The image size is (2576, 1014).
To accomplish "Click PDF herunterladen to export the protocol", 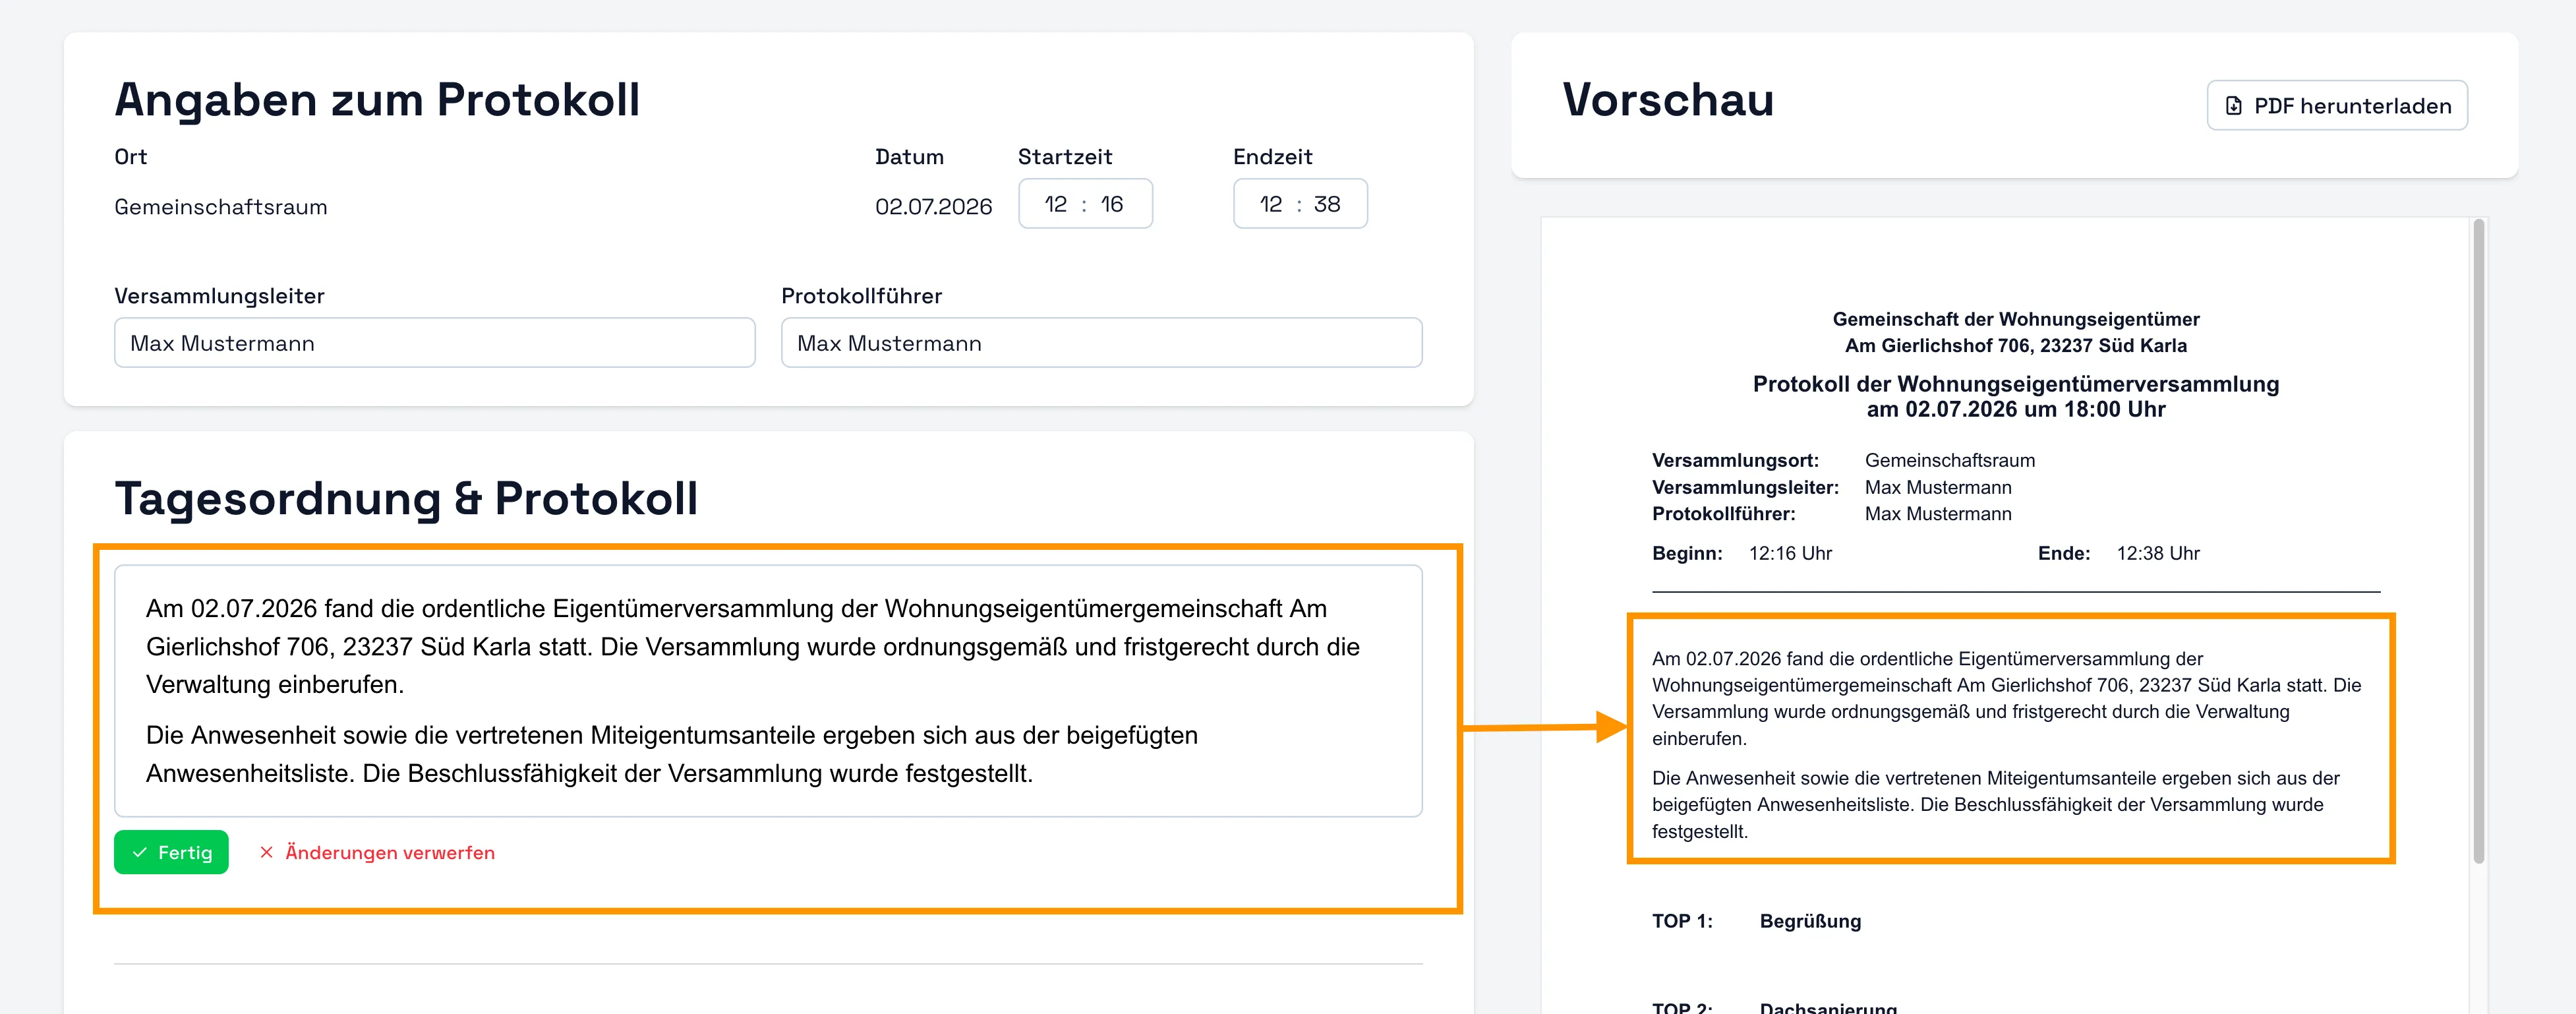I will [2337, 104].
